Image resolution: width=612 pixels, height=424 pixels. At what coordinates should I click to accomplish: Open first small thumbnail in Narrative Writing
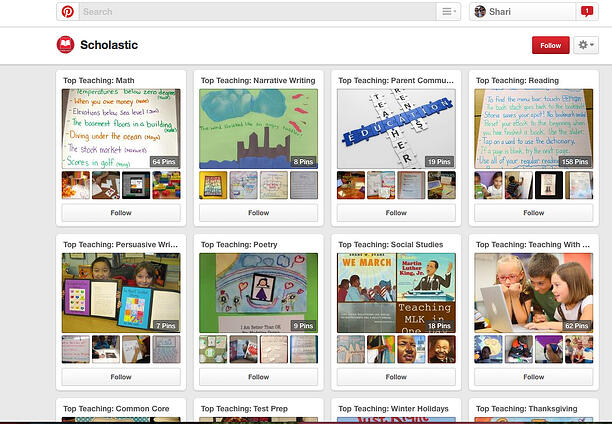coord(213,185)
